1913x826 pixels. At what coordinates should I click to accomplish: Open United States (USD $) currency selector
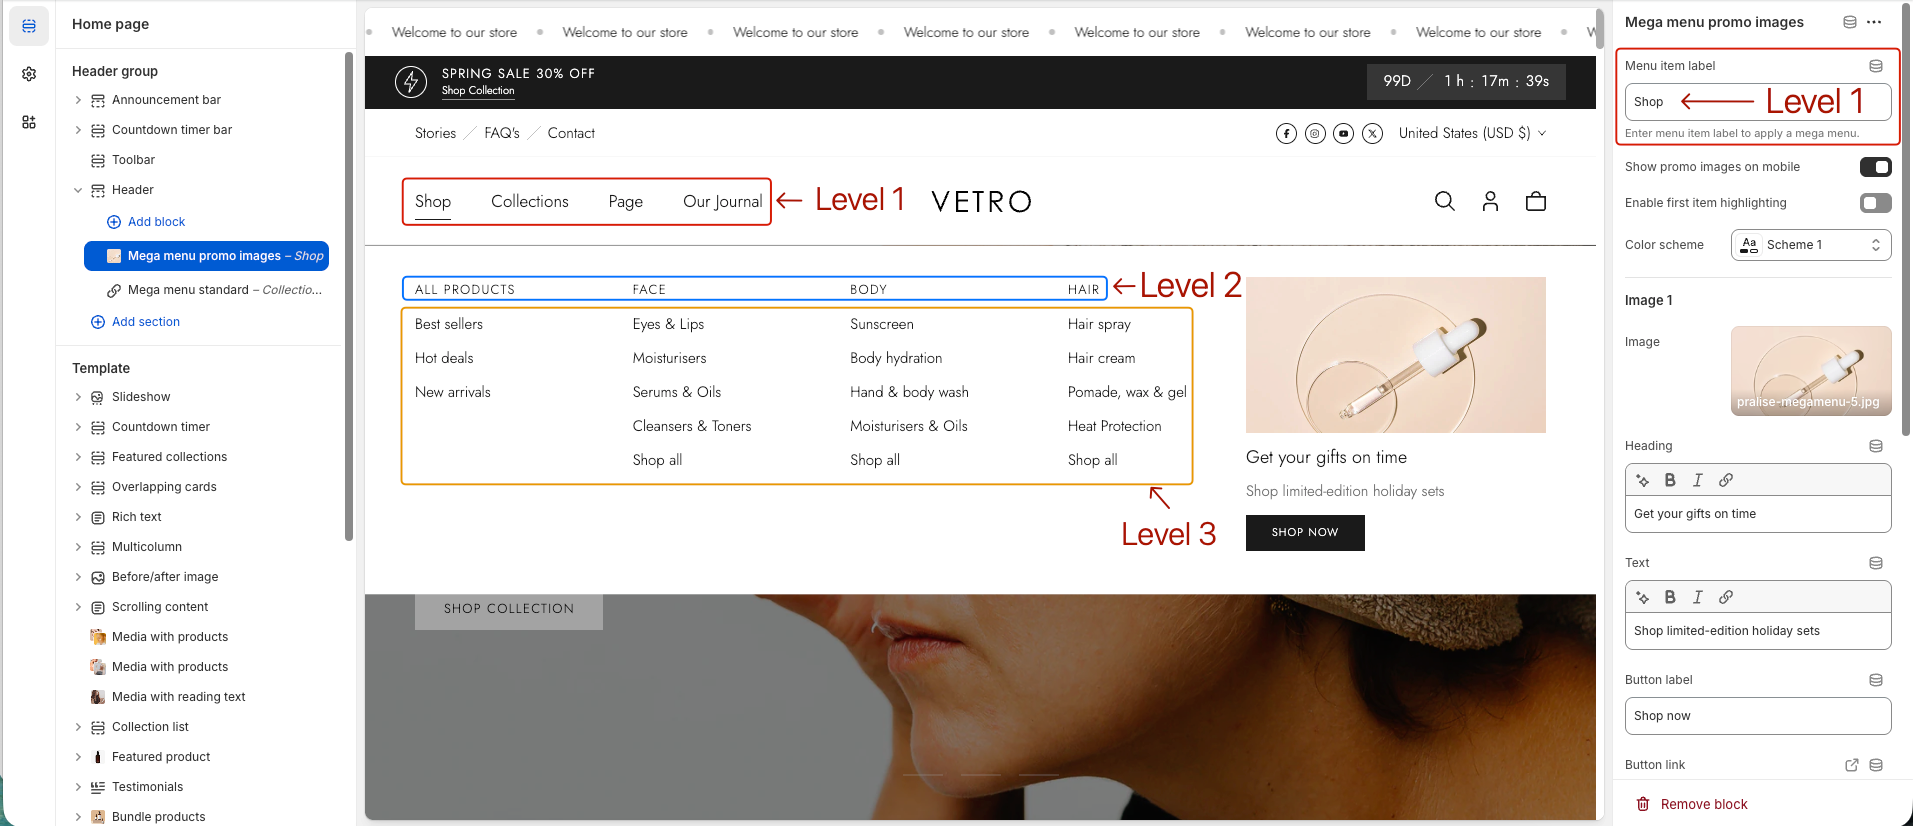pos(1471,133)
